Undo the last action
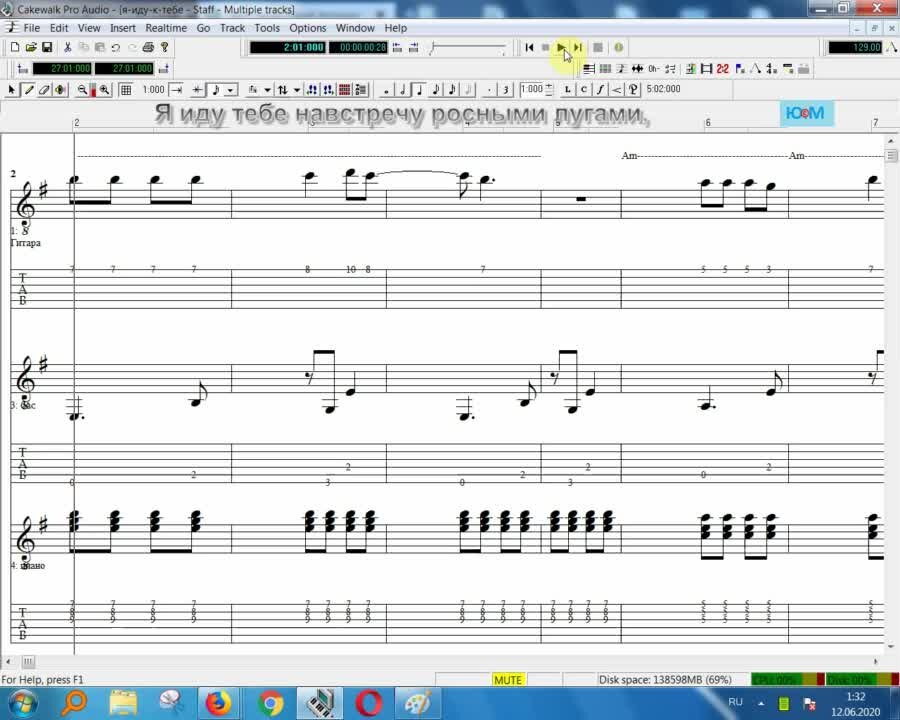The image size is (900, 720). (115, 48)
